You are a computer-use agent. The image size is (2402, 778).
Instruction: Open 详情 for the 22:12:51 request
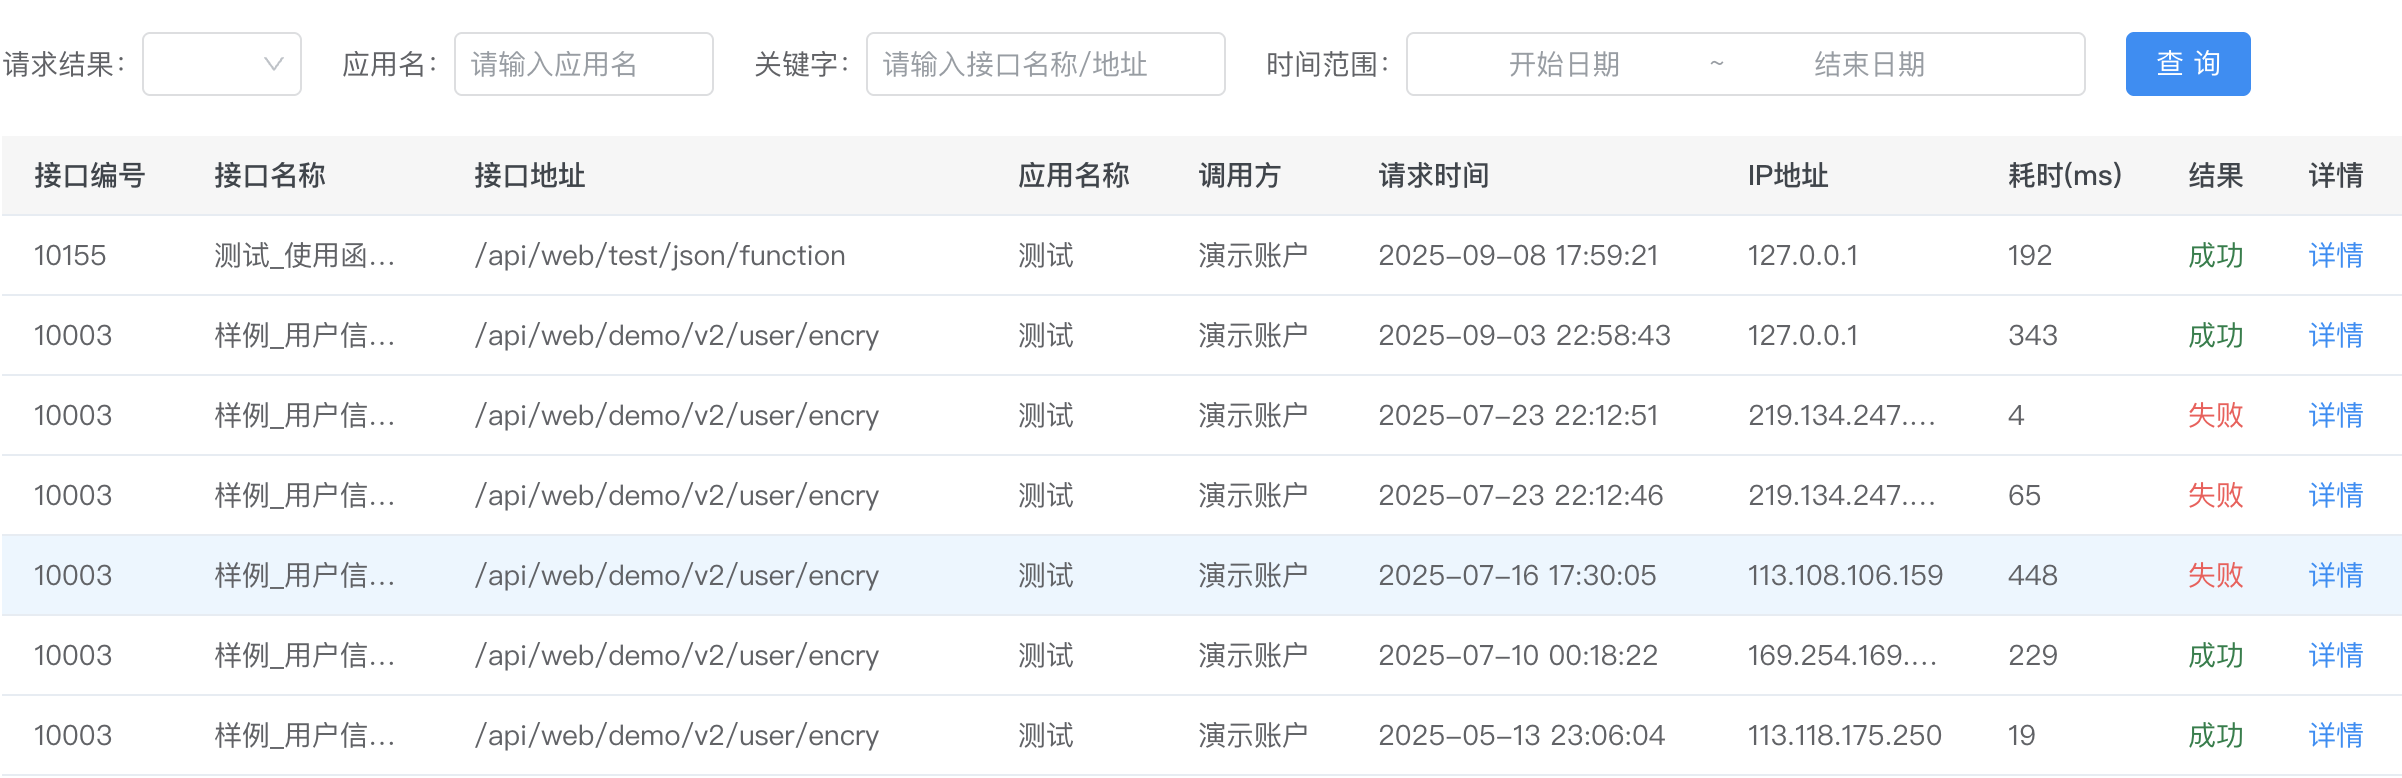click(x=2335, y=415)
